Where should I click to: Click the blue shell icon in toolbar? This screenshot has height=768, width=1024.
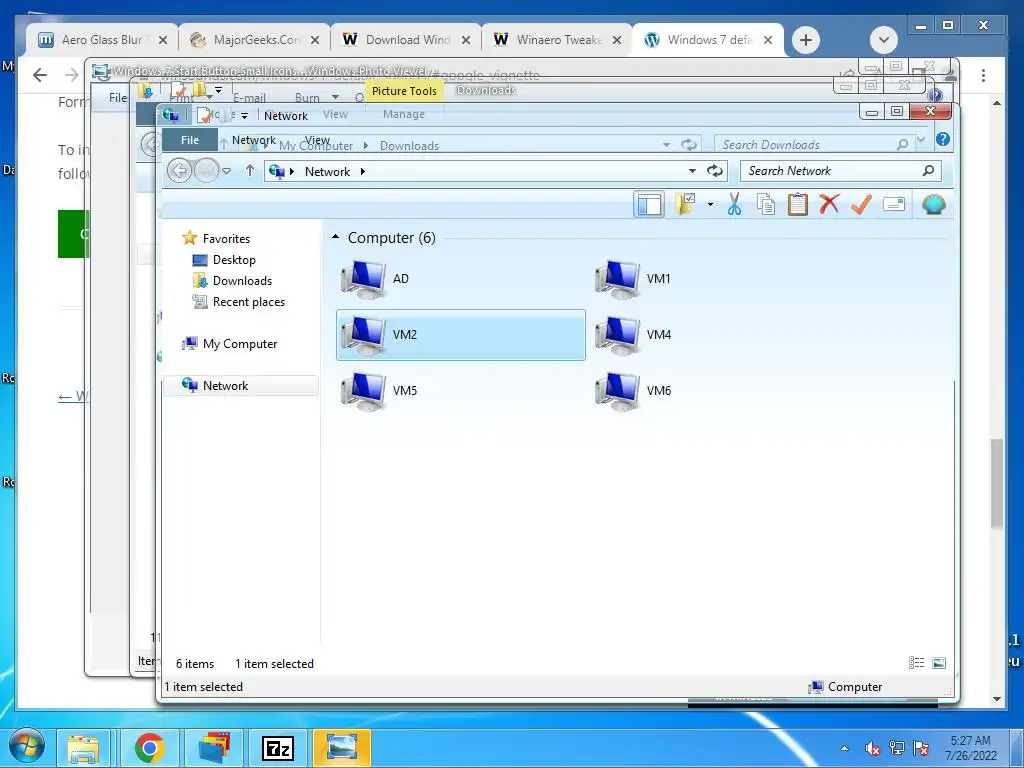[933, 204]
